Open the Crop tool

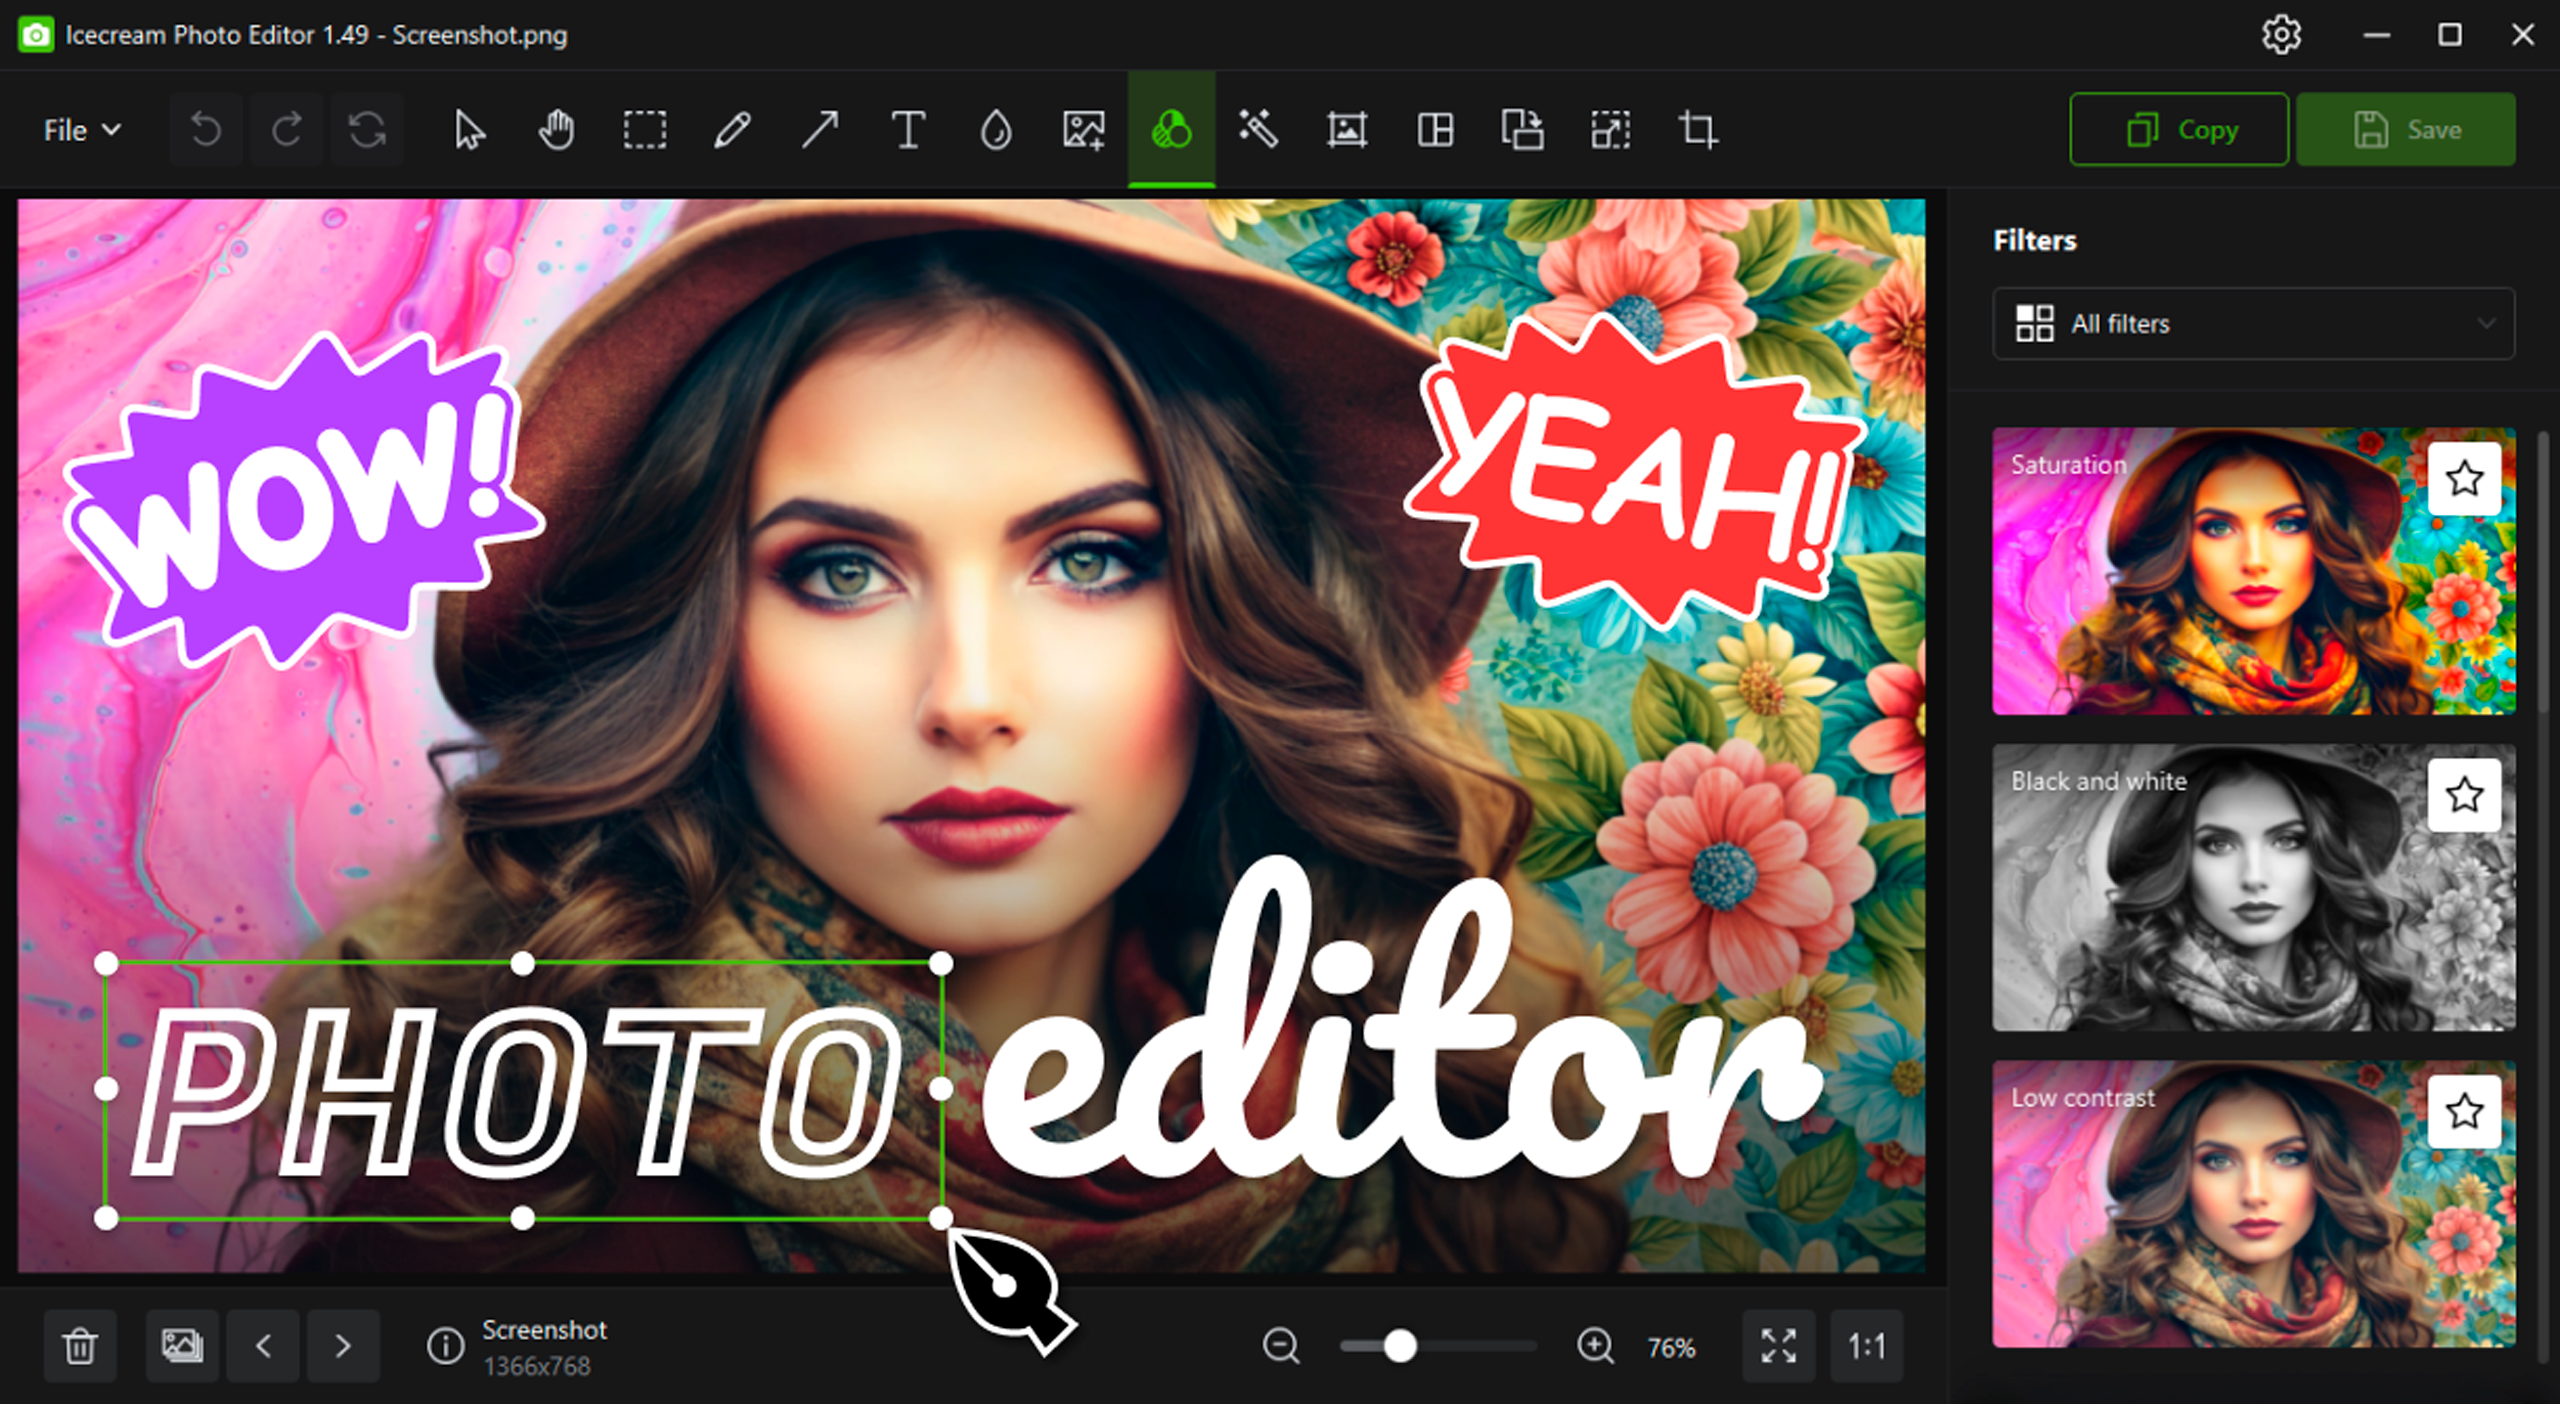(1698, 130)
